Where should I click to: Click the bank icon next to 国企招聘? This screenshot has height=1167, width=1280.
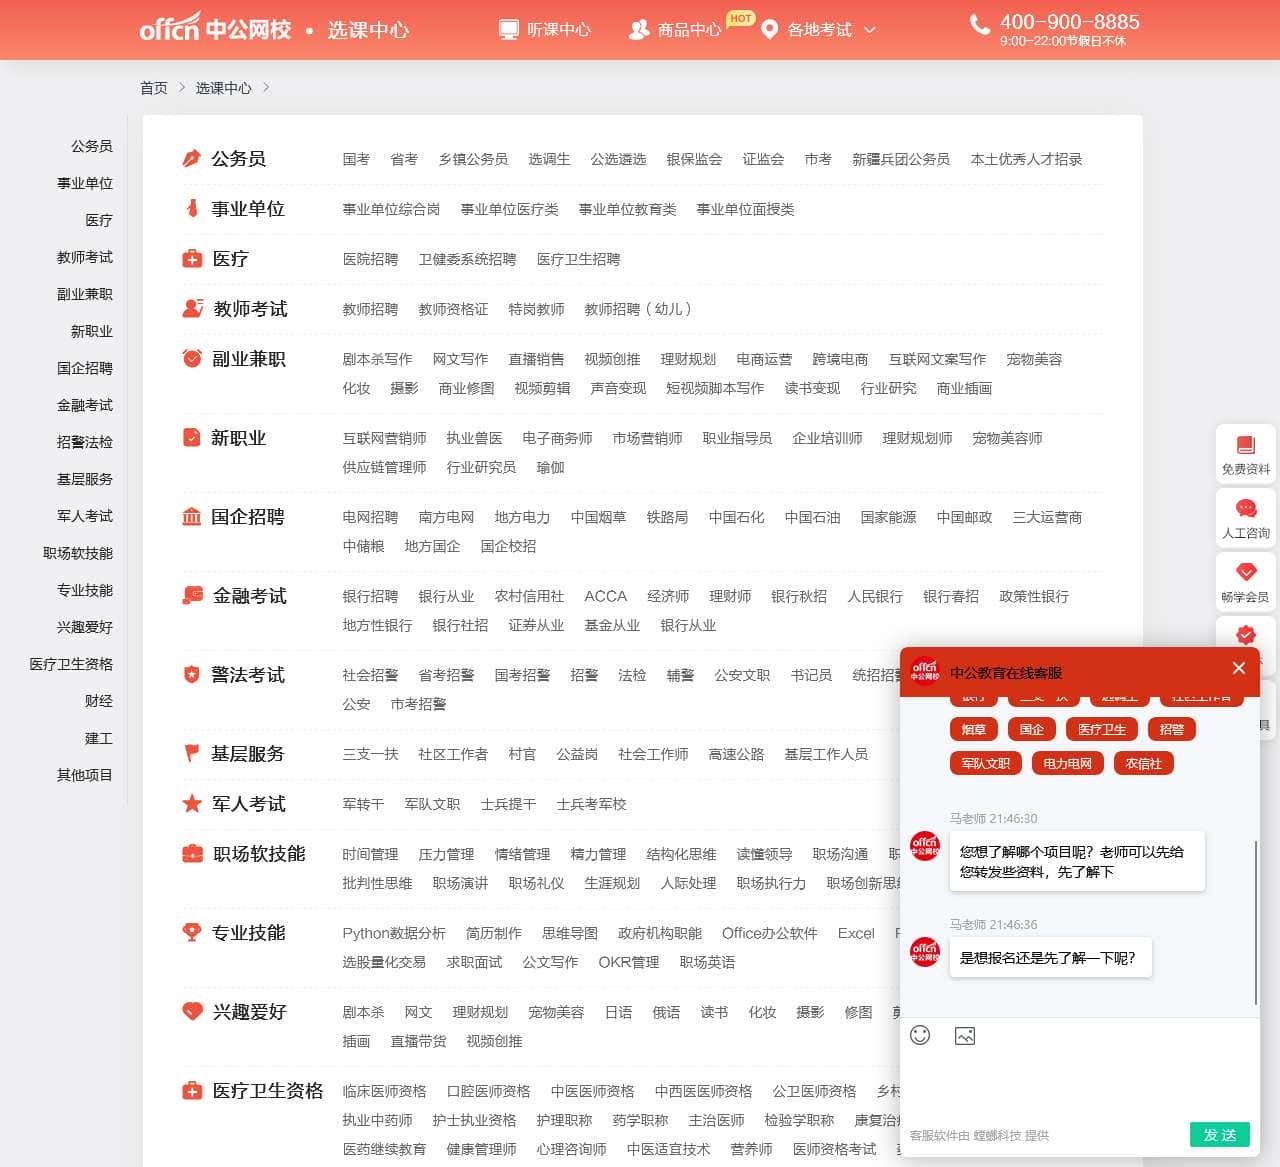point(192,516)
